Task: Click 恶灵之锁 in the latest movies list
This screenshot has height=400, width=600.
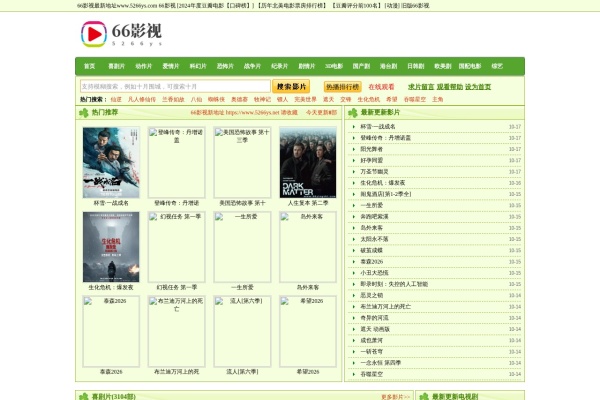Action: (x=371, y=296)
